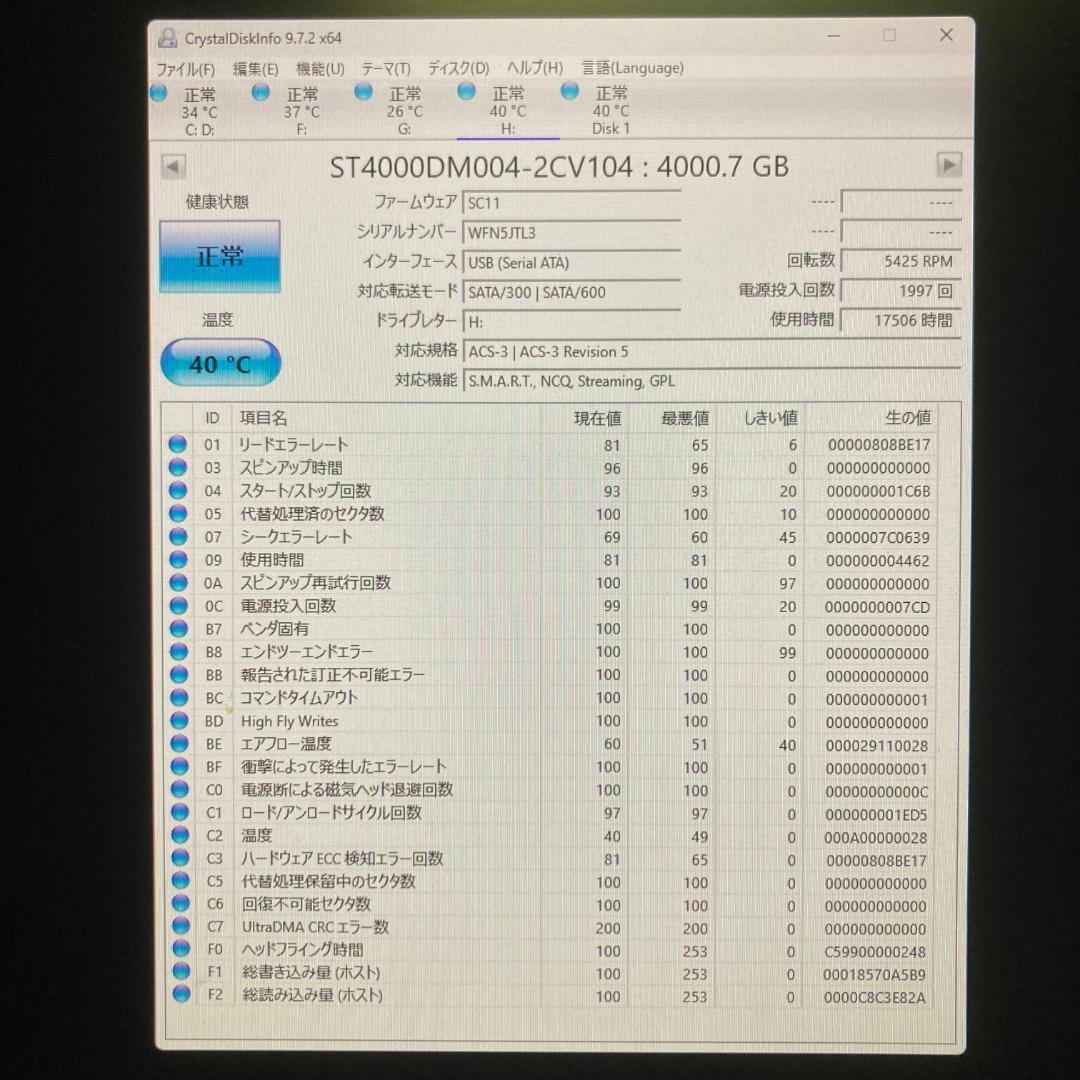Click the 項目名 column header
Screen dimensions: 1080x1080
click(x=263, y=418)
